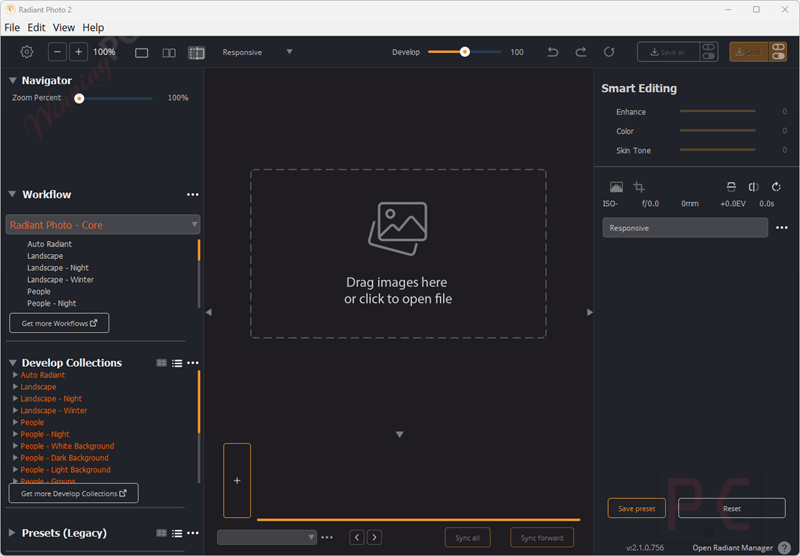
Task: Redo the last edit
Action: click(x=581, y=52)
